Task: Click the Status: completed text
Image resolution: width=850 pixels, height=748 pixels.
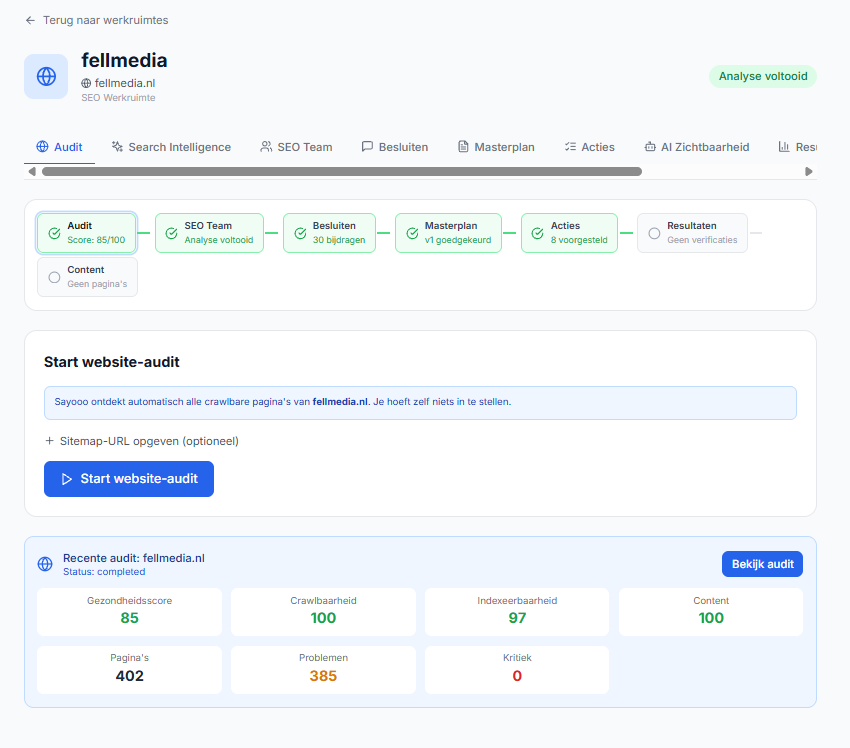Action: 104,572
